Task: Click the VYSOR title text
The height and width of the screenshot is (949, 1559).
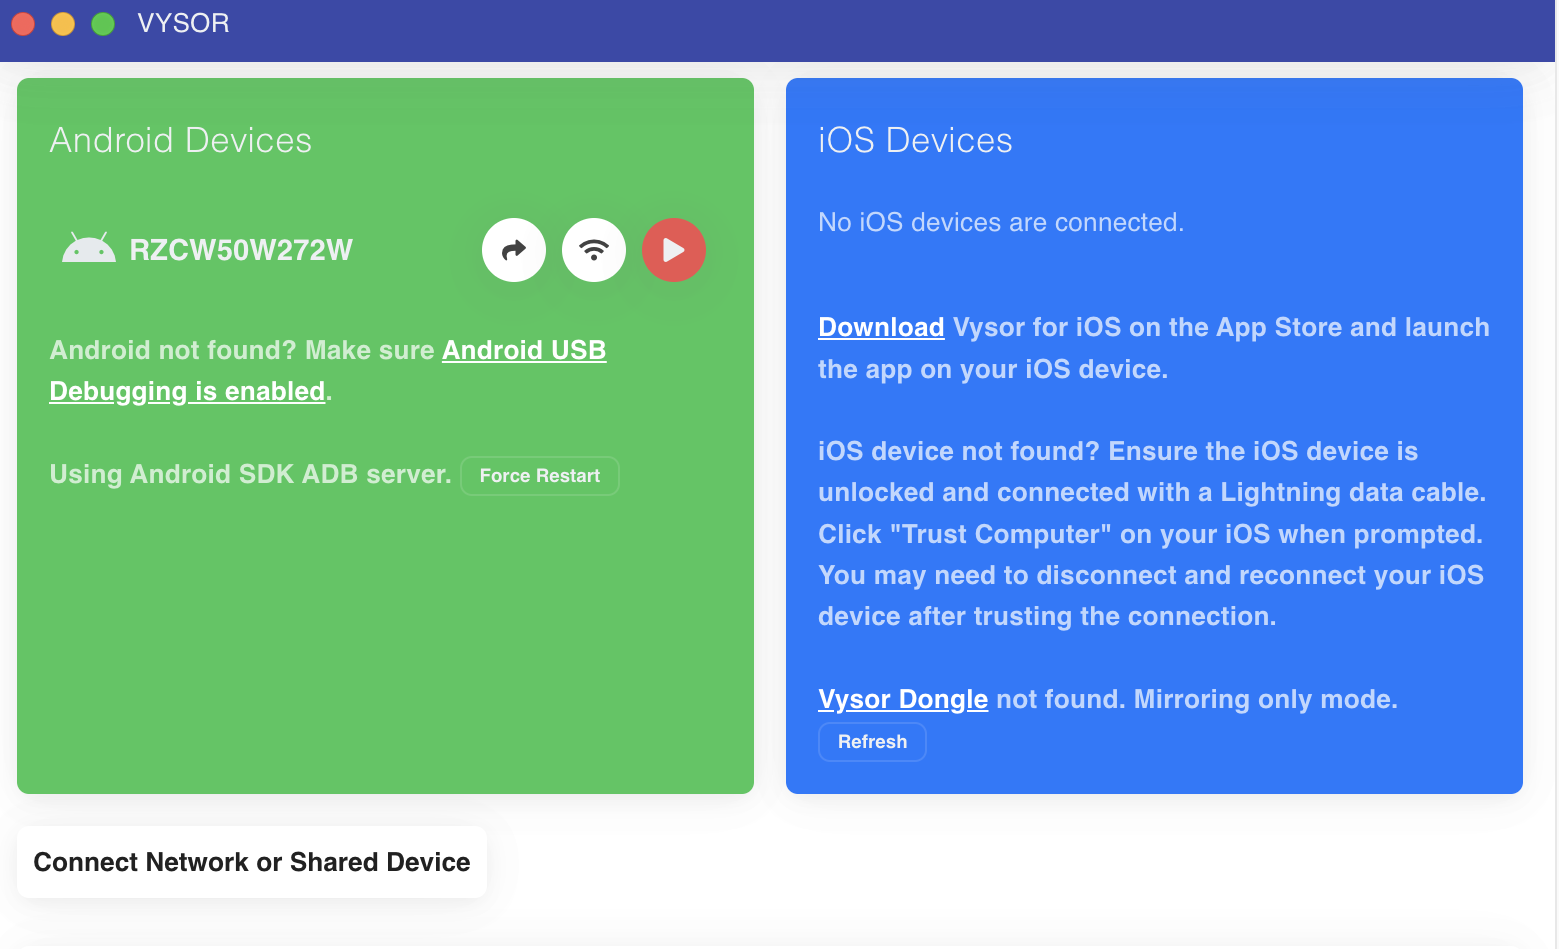Action: pos(183,23)
